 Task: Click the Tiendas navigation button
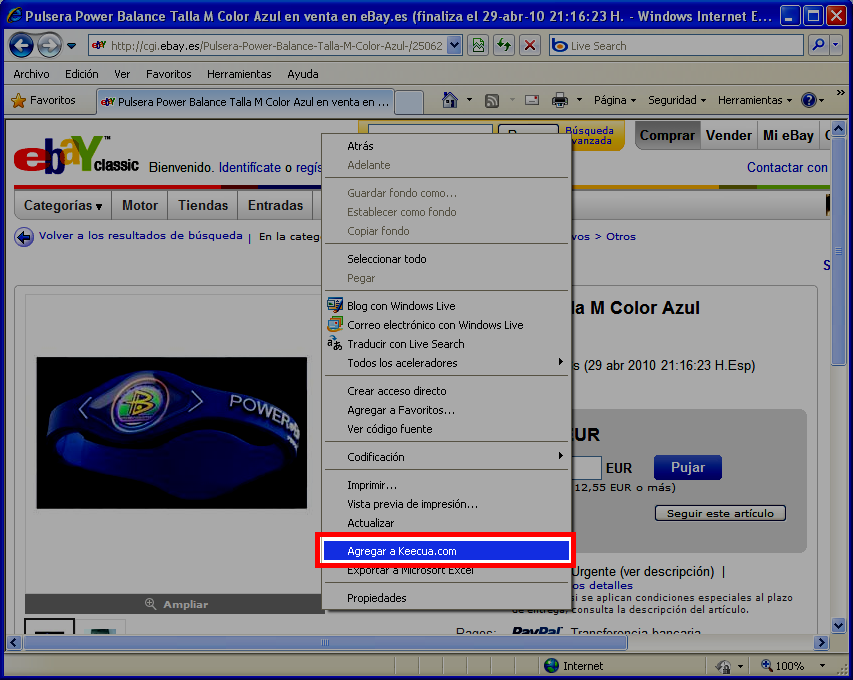(203, 206)
